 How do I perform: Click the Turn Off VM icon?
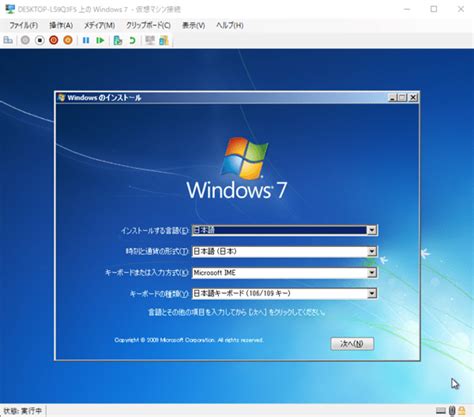pos(40,40)
